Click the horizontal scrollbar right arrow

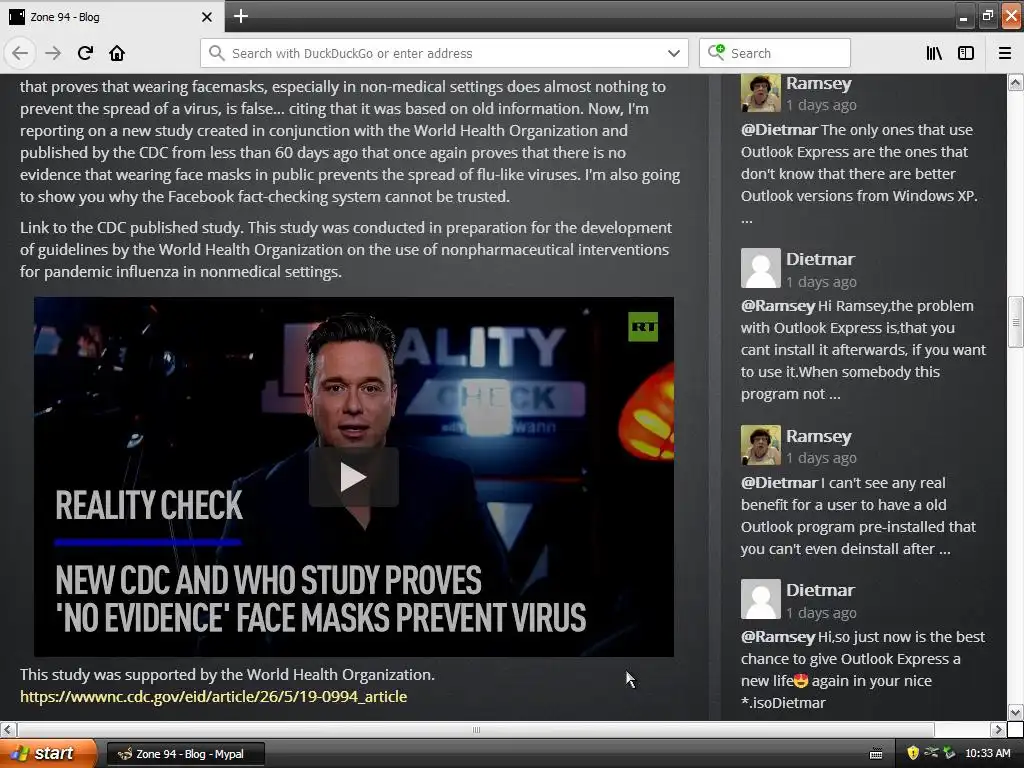coord(998,729)
